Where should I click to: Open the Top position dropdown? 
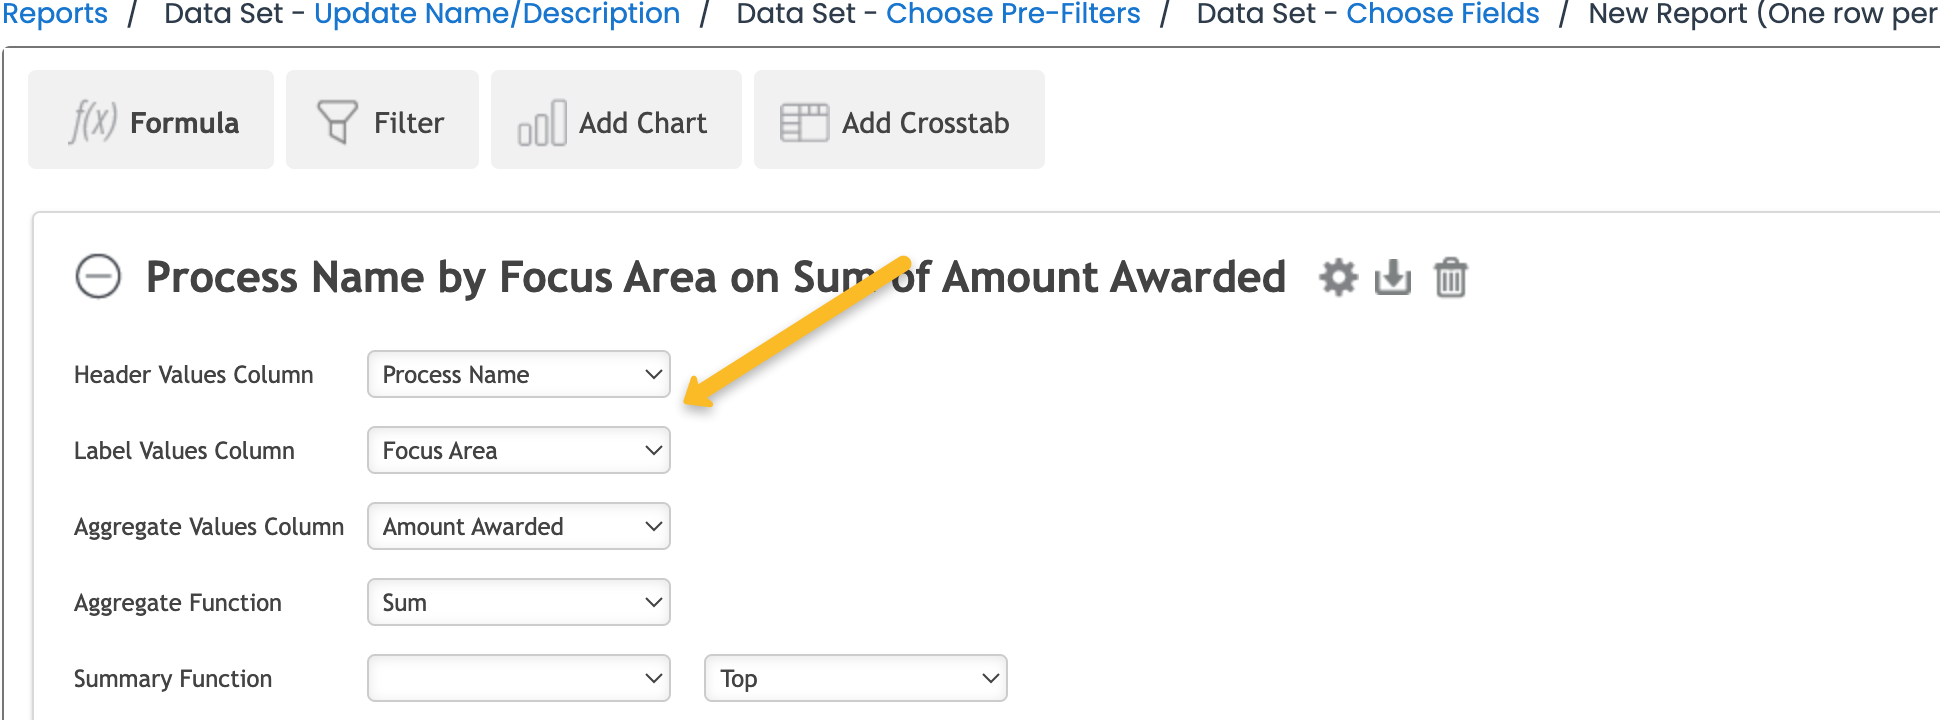[x=856, y=678]
